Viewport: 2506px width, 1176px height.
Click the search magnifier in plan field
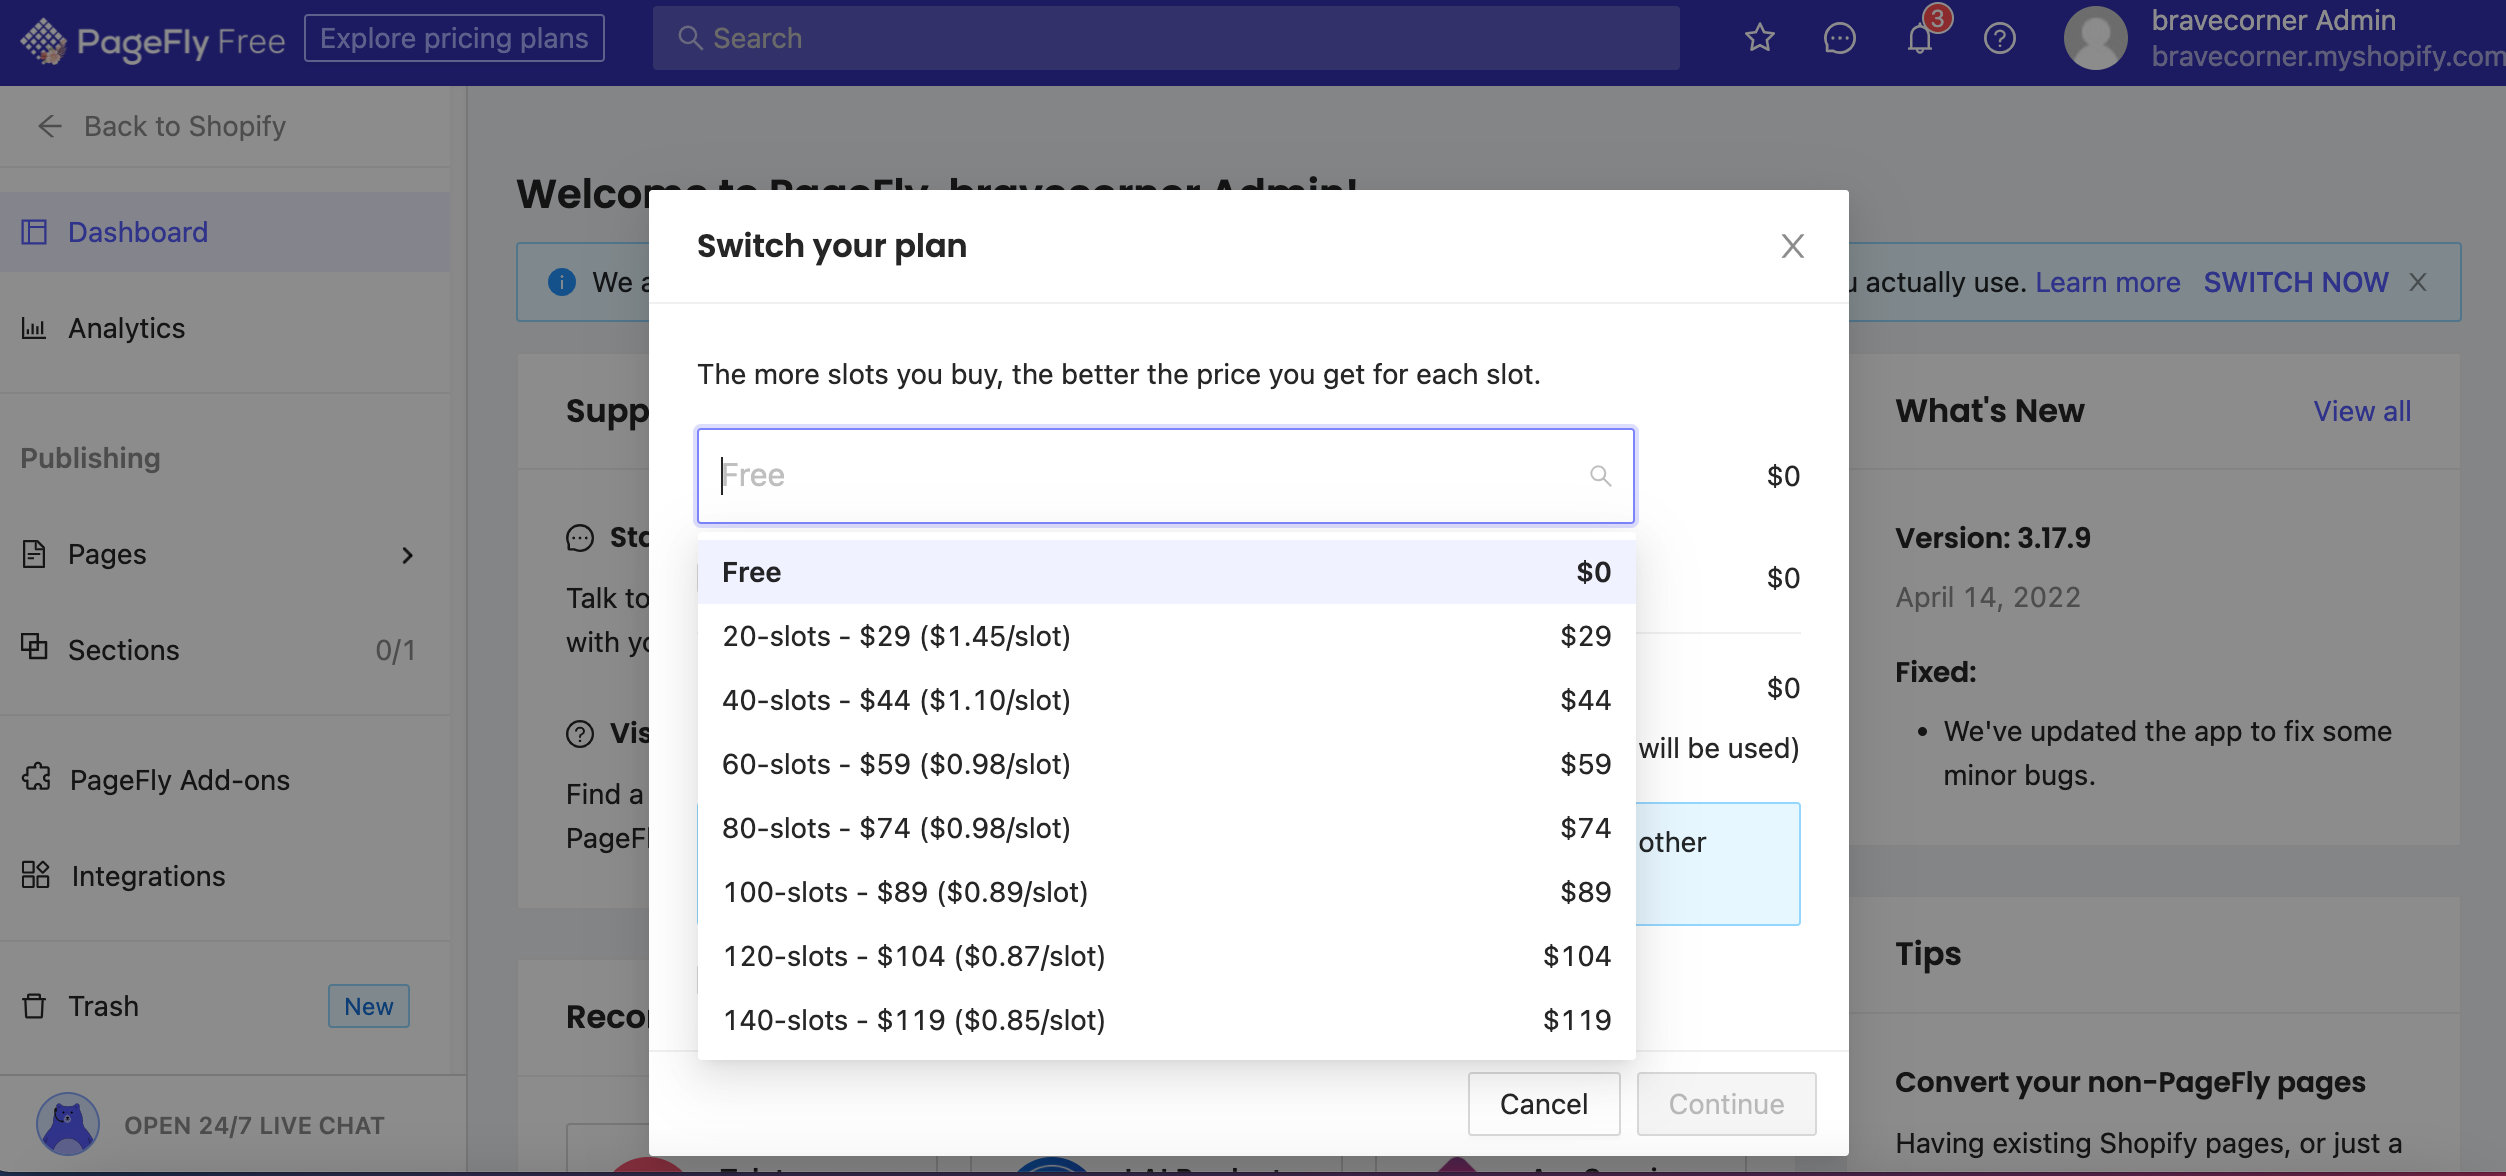coord(1600,476)
